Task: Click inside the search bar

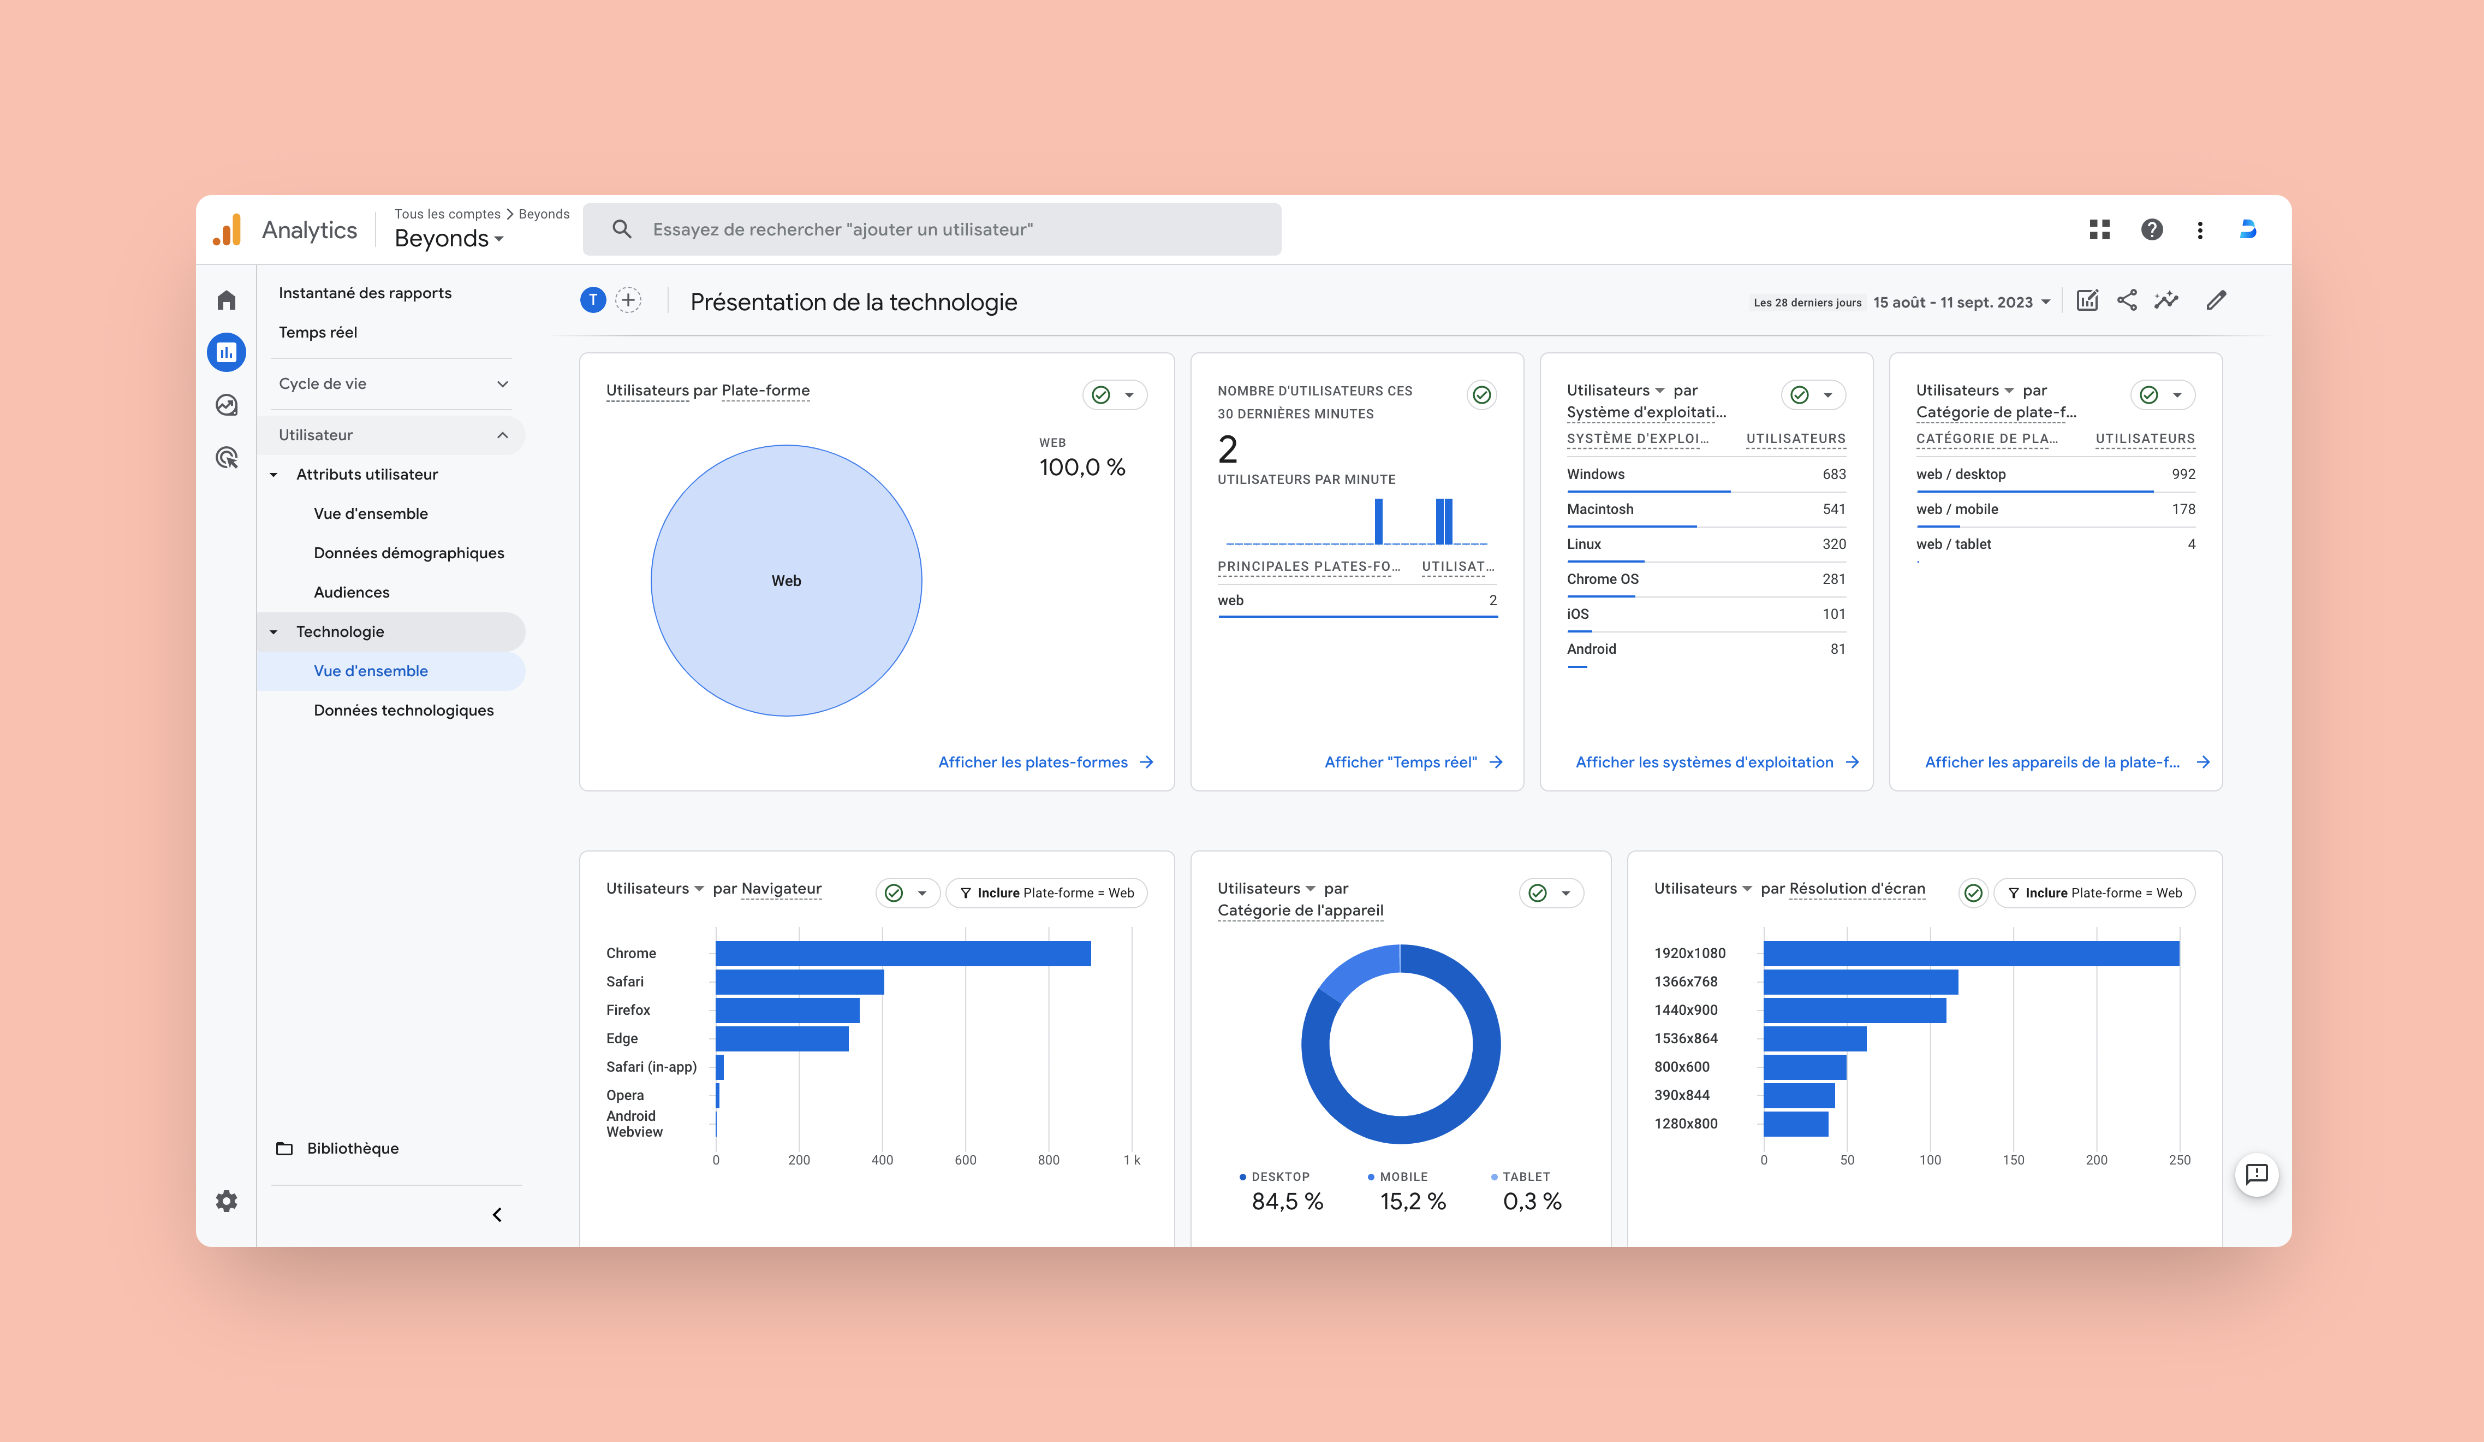Action: 930,229
